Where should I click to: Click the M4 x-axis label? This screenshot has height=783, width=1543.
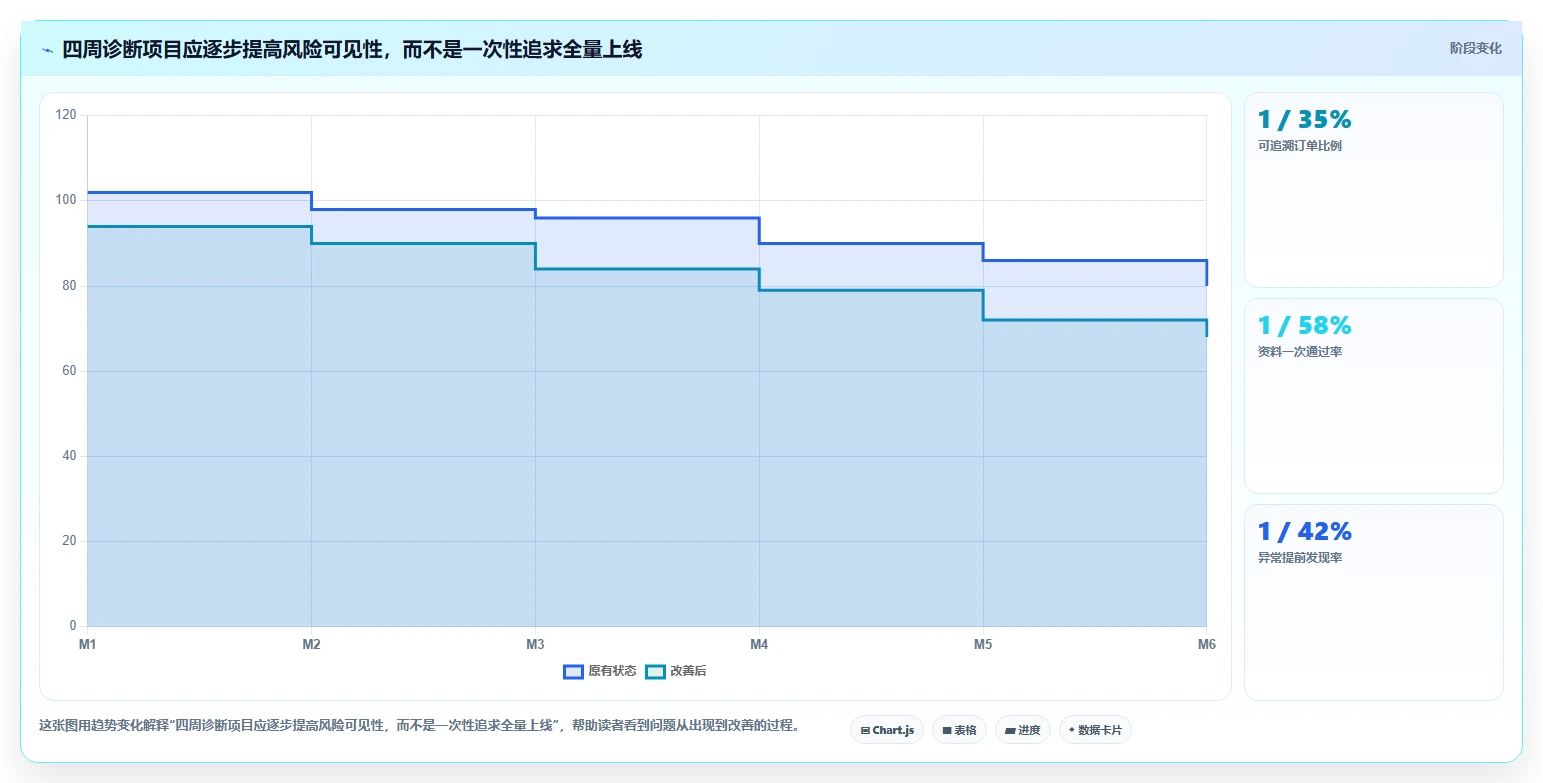[x=759, y=644]
